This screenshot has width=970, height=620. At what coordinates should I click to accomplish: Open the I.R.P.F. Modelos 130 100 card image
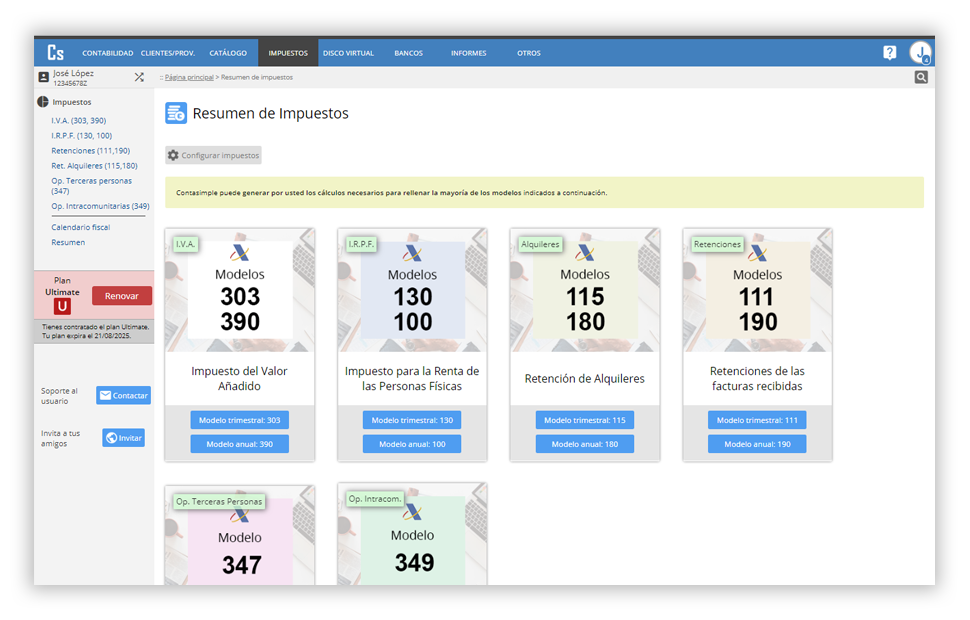click(x=412, y=290)
